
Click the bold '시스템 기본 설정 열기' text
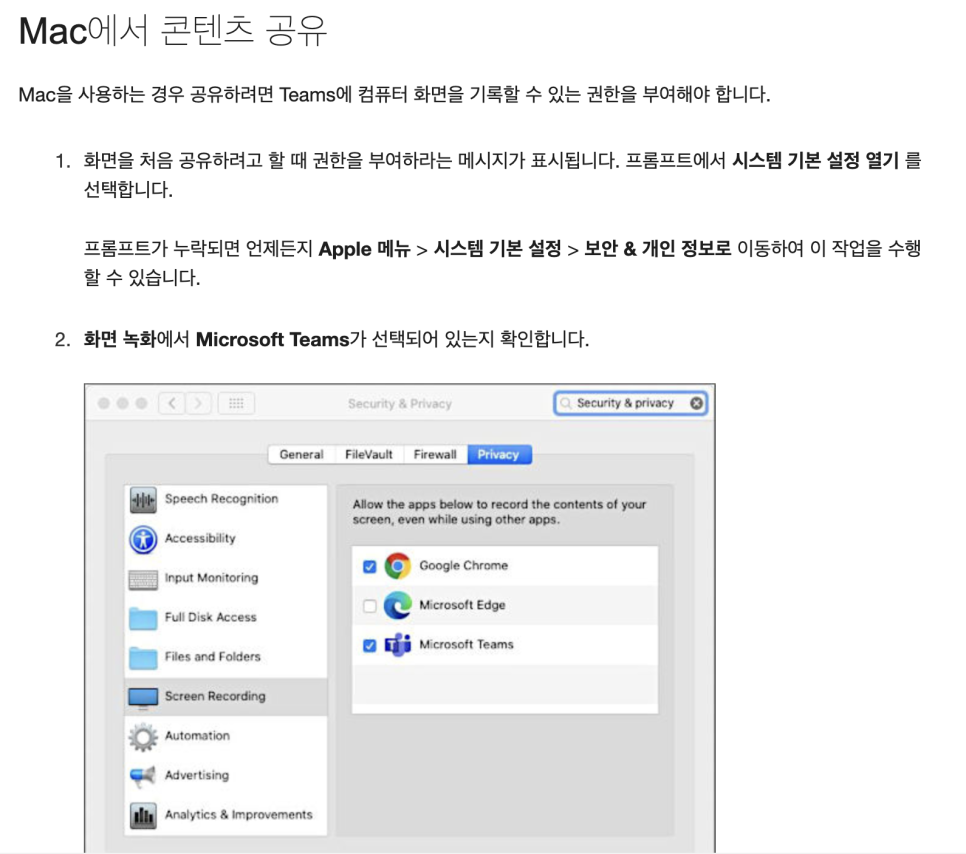tap(815, 161)
